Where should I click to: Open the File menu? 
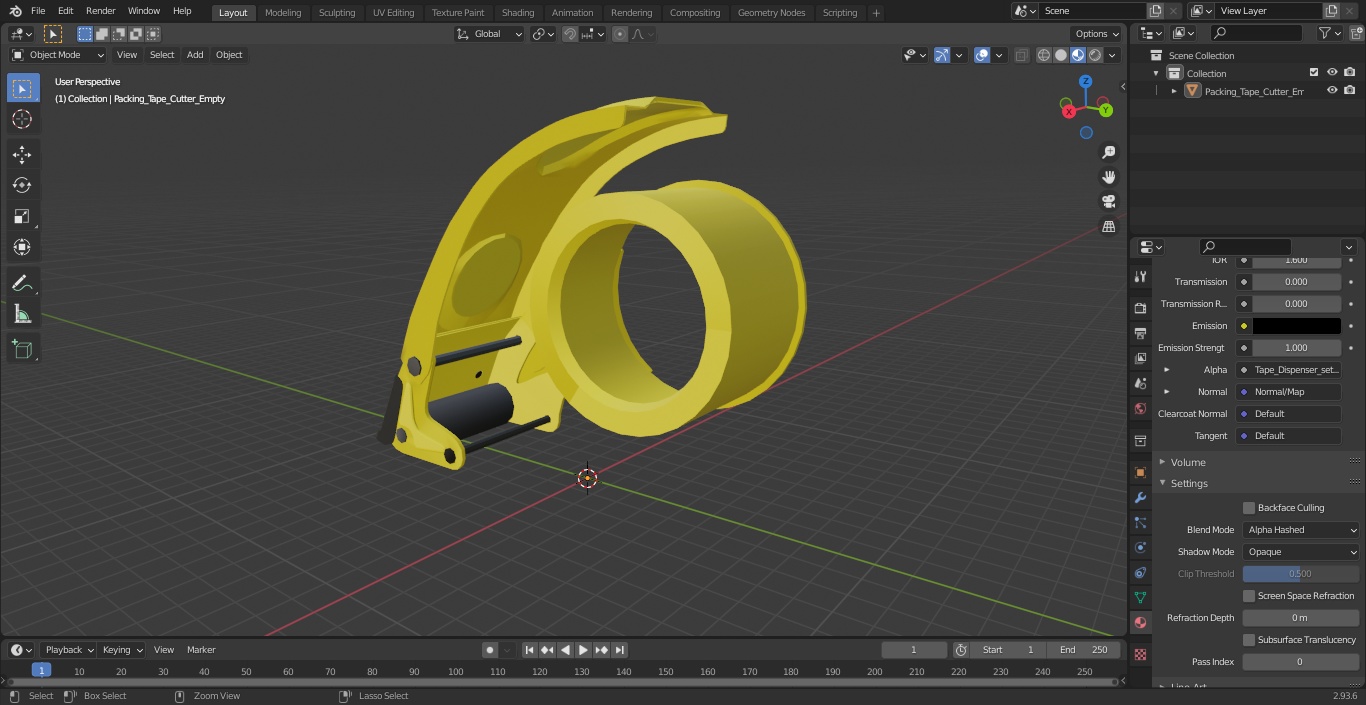38,11
